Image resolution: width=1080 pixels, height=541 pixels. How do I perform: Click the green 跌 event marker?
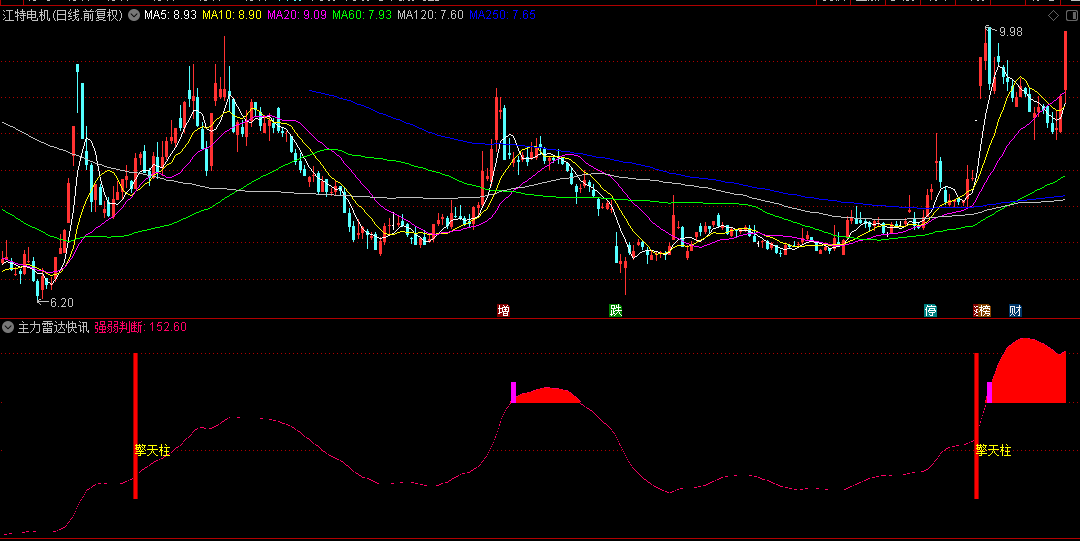(616, 311)
